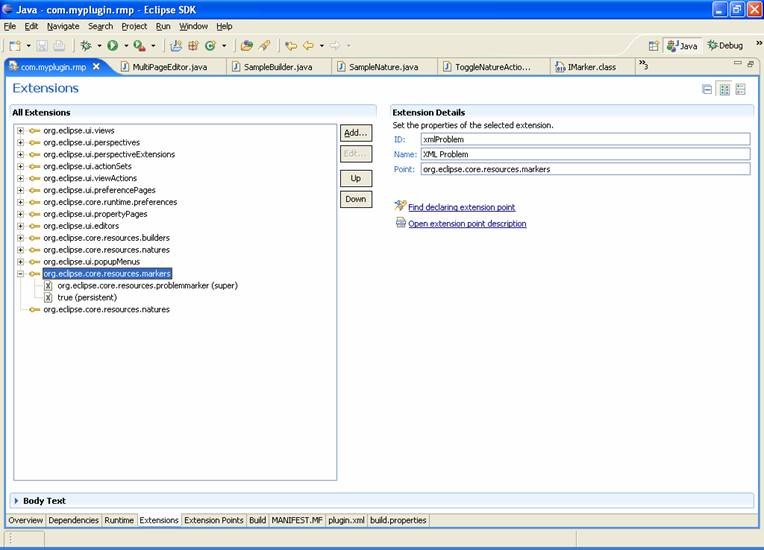764x550 pixels.
Task: Select the true (persistent) tree item
Action: pyautogui.click(x=87, y=297)
